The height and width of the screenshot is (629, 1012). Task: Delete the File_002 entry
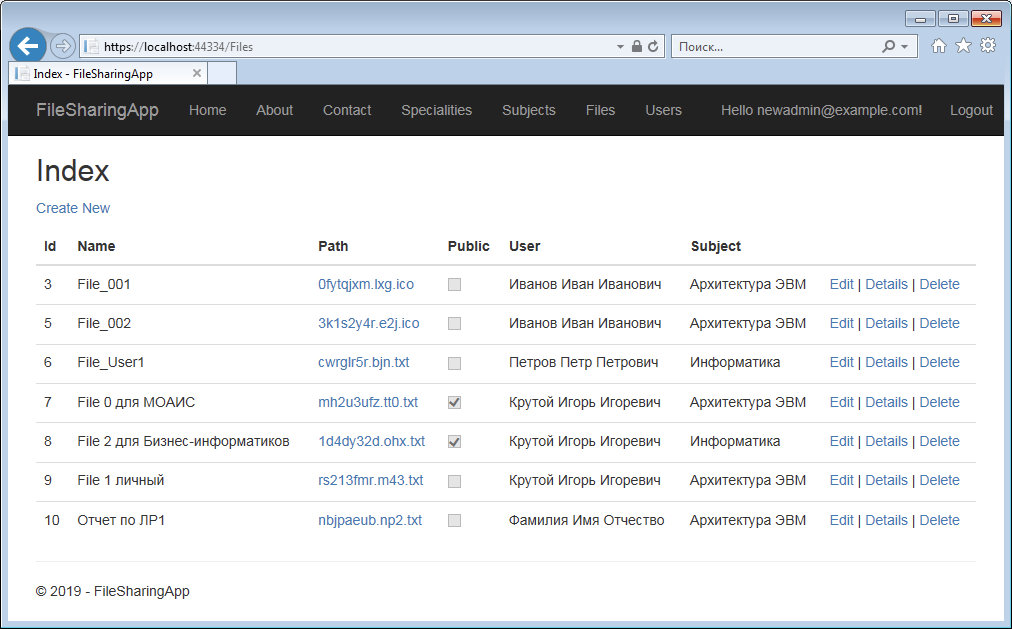pos(938,323)
